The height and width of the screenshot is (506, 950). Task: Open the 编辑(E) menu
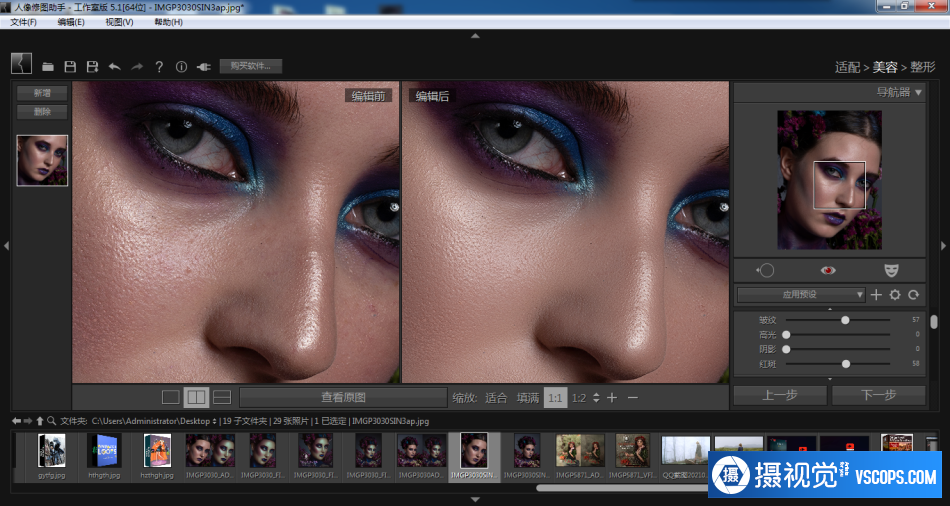click(x=71, y=22)
